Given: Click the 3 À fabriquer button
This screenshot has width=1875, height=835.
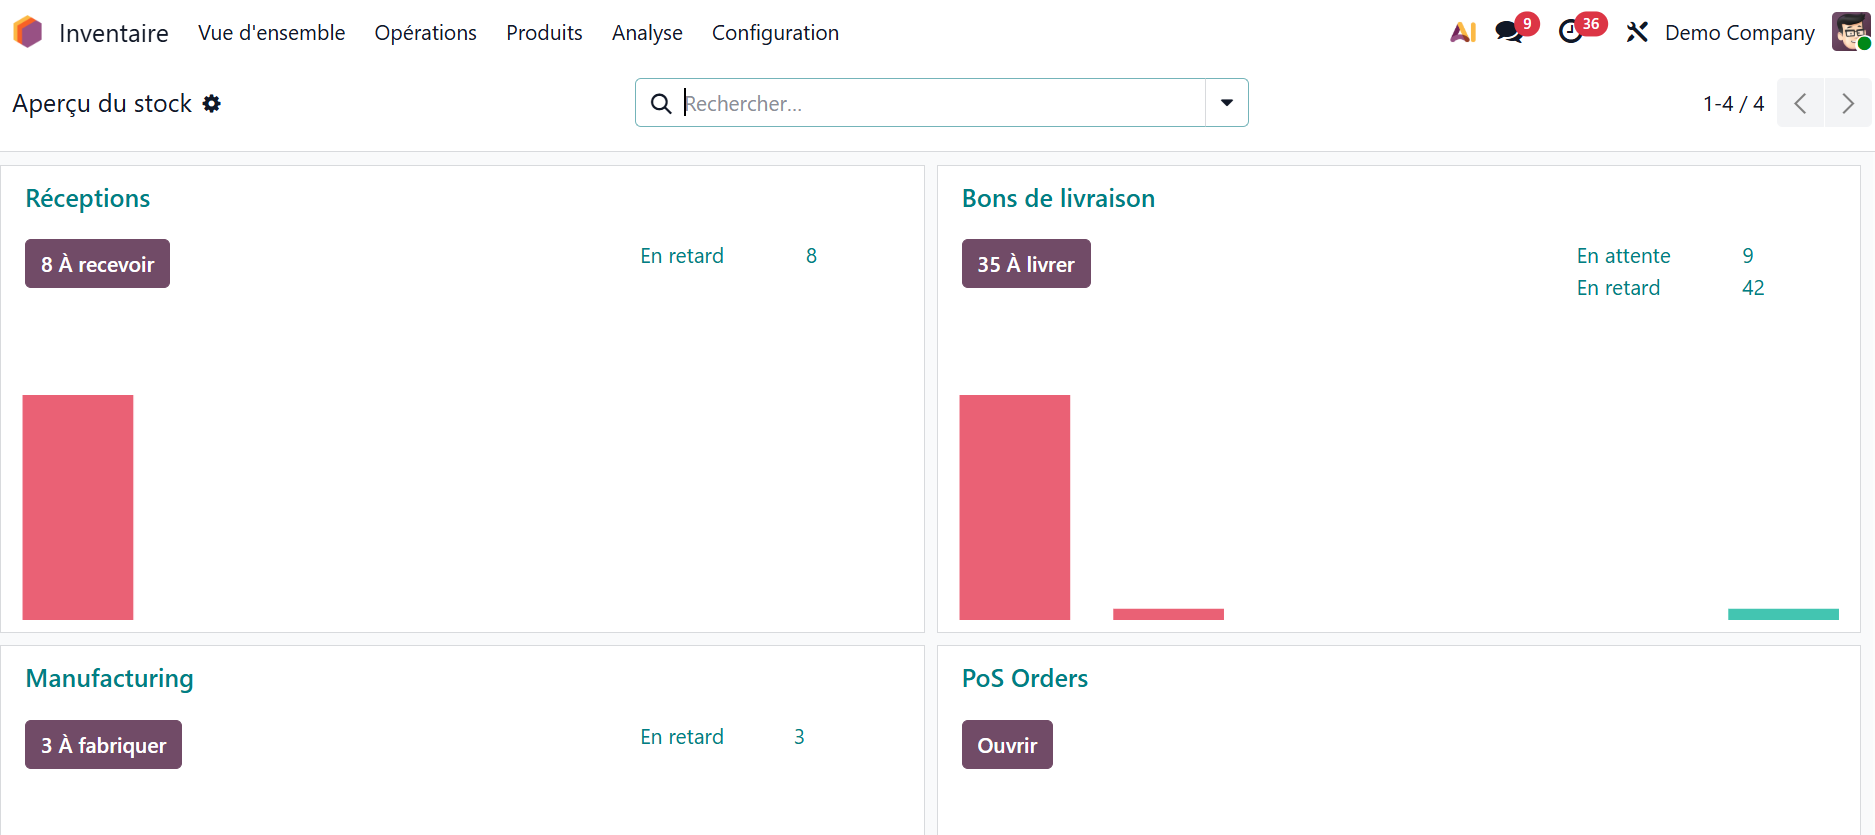Looking at the screenshot, I should 103,745.
